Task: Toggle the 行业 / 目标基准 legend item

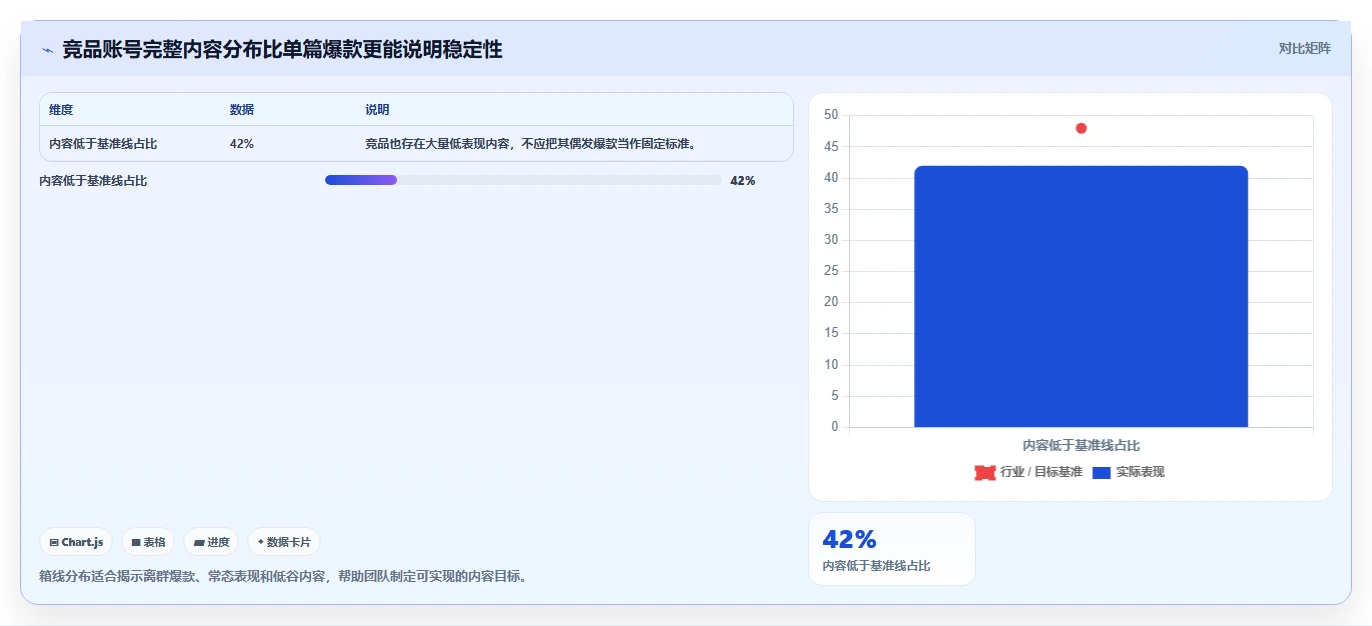Action: point(1028,472)
